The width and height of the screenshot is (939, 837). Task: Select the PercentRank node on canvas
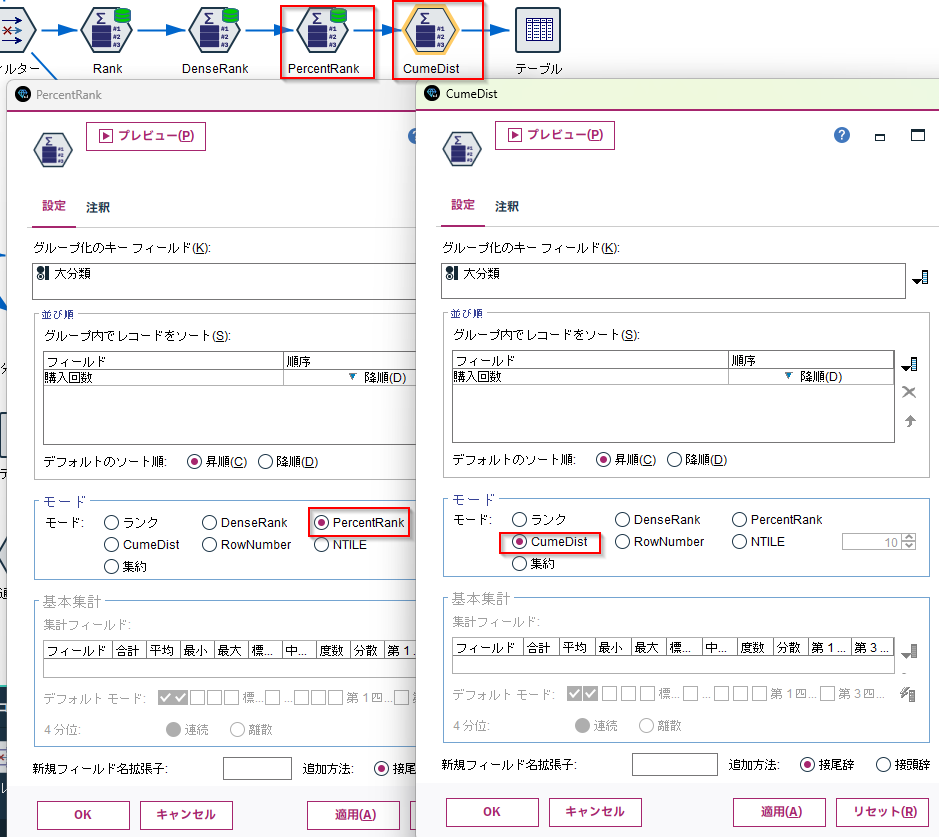coord(323,30)
